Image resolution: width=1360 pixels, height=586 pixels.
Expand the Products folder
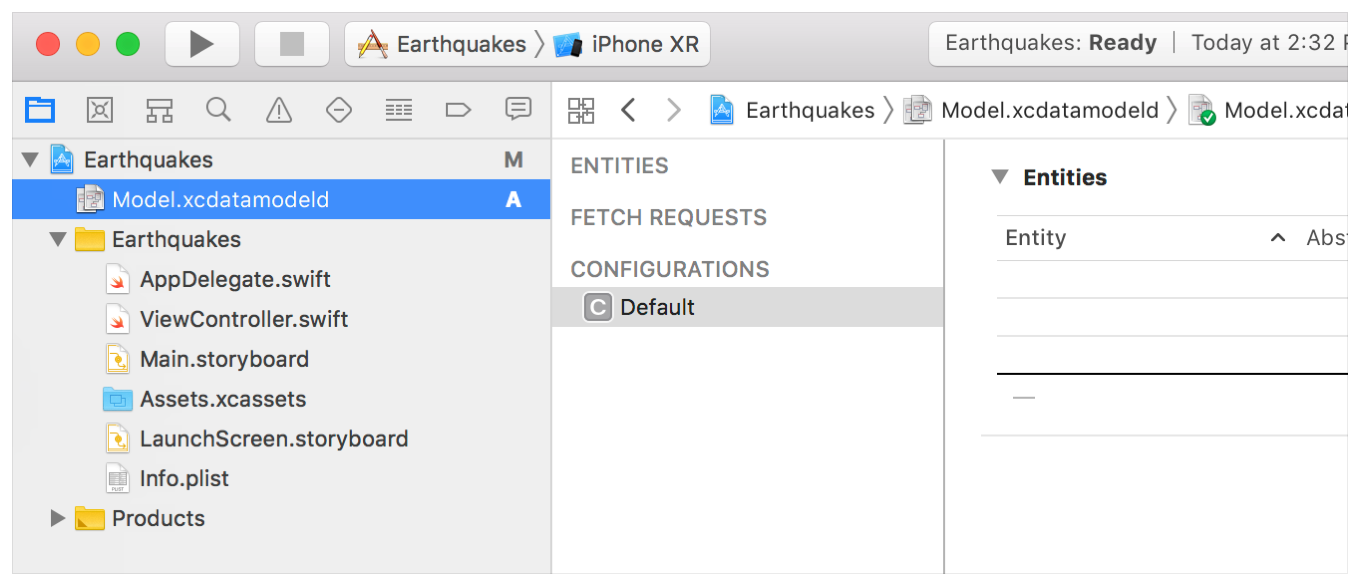[58, 518]
